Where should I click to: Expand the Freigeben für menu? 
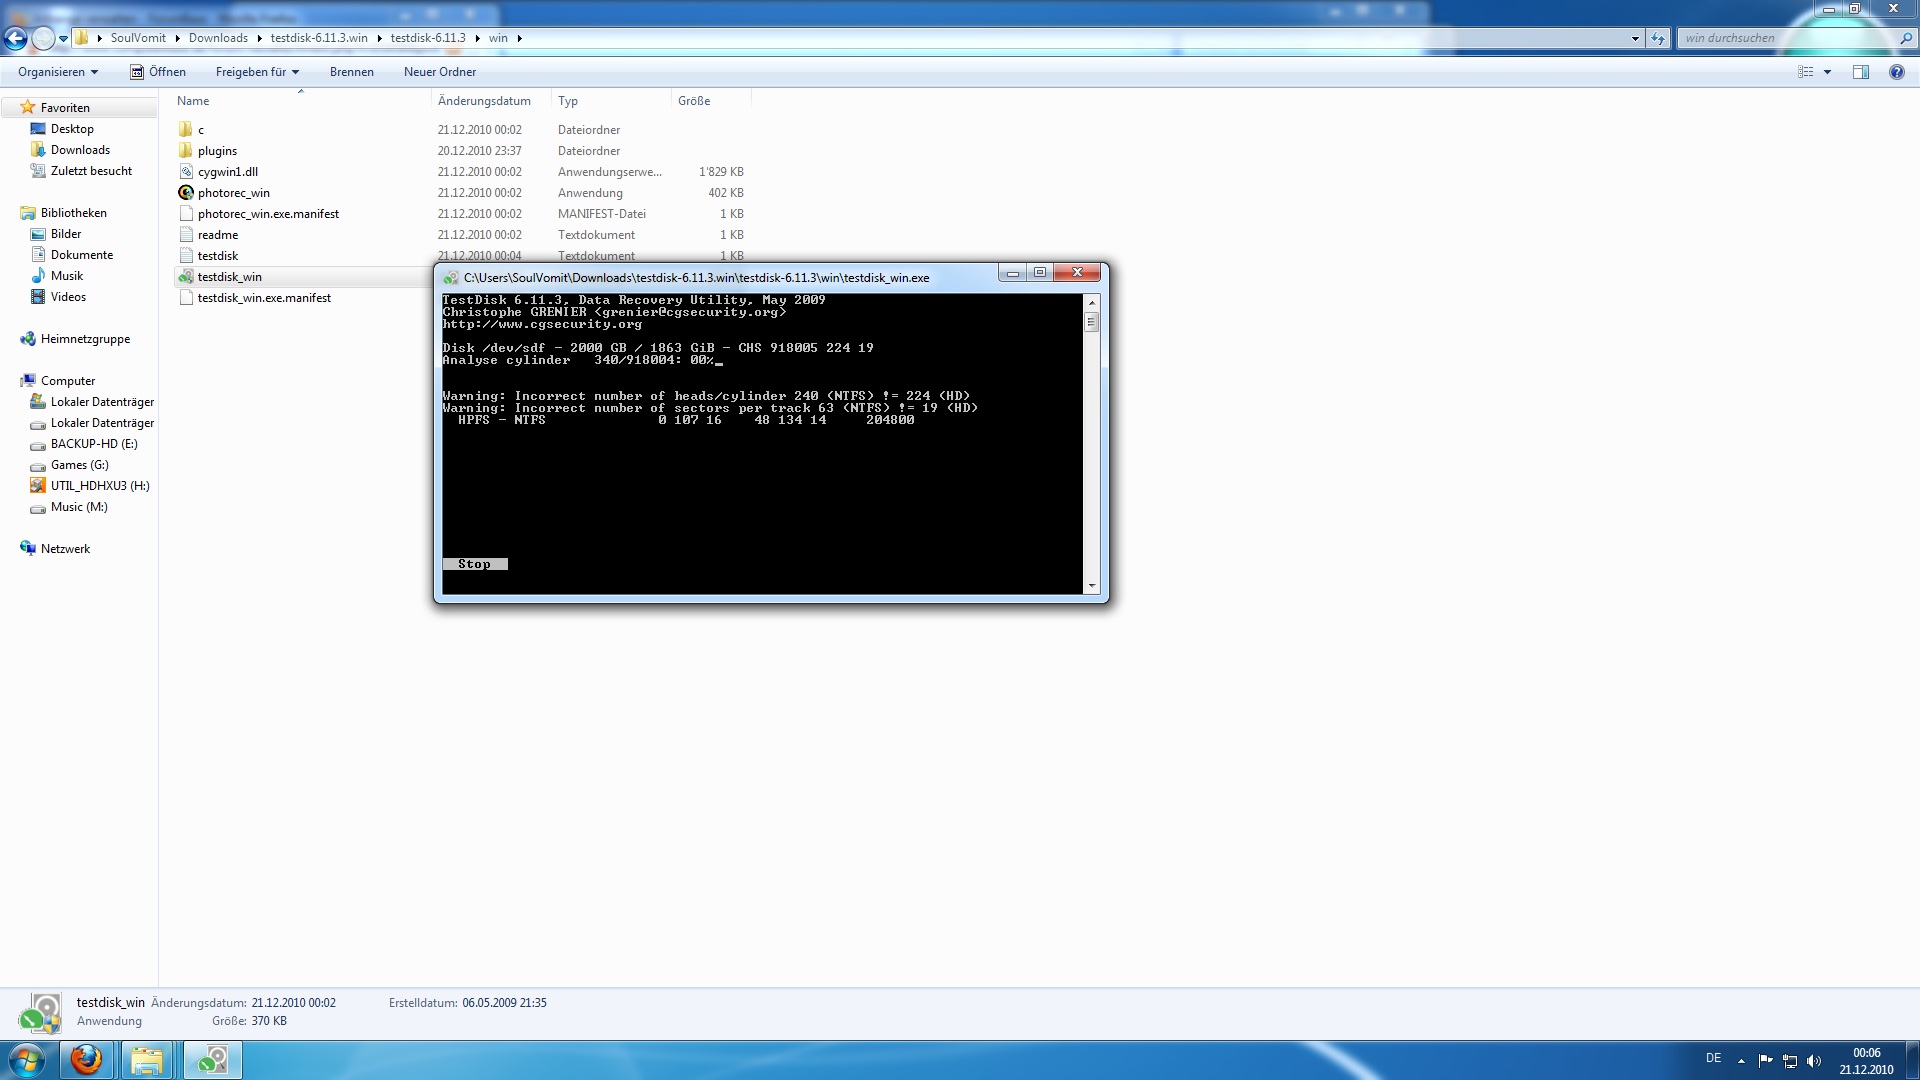pos(257,72)
